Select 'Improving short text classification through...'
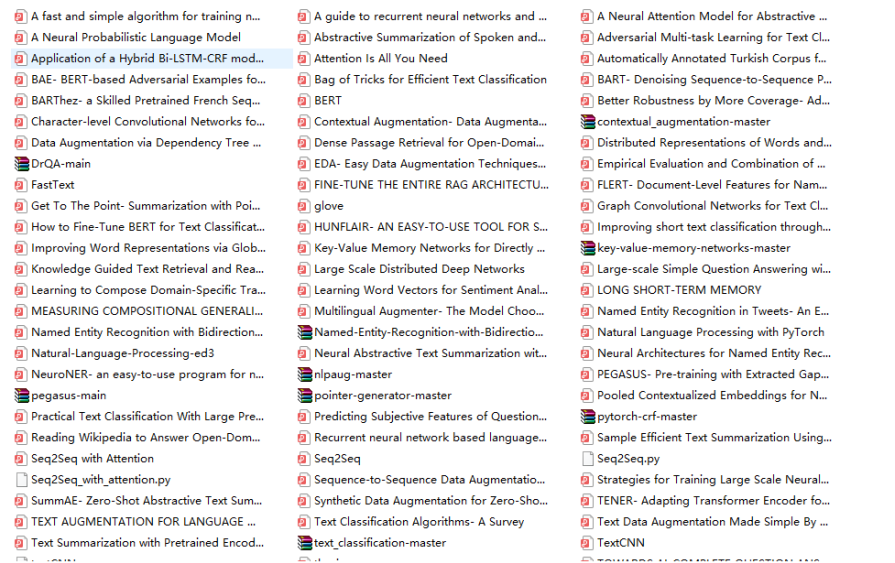The width and height of the screenshot is (895, 563). click(713, 227)
